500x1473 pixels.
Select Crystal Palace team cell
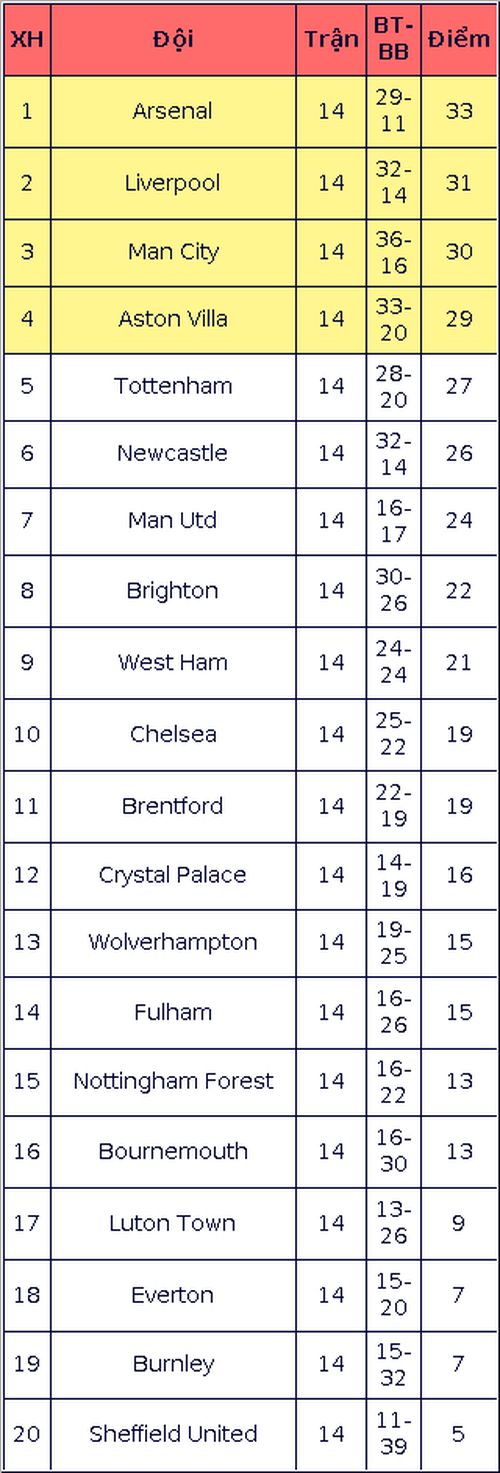pyautogui.click(x=172, y=875)
